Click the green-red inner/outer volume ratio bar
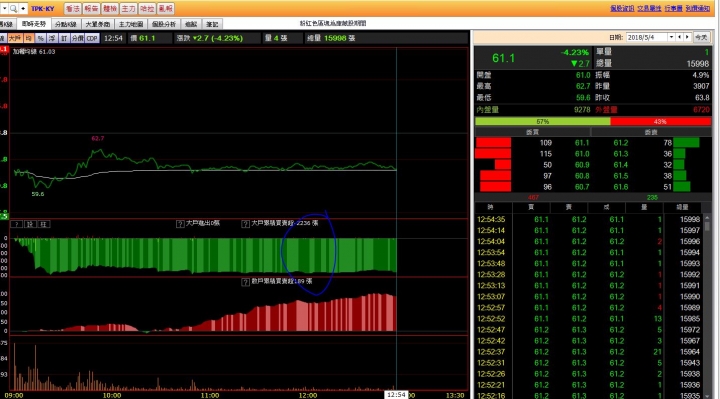 pyautogui.click(x=593, y=122)
